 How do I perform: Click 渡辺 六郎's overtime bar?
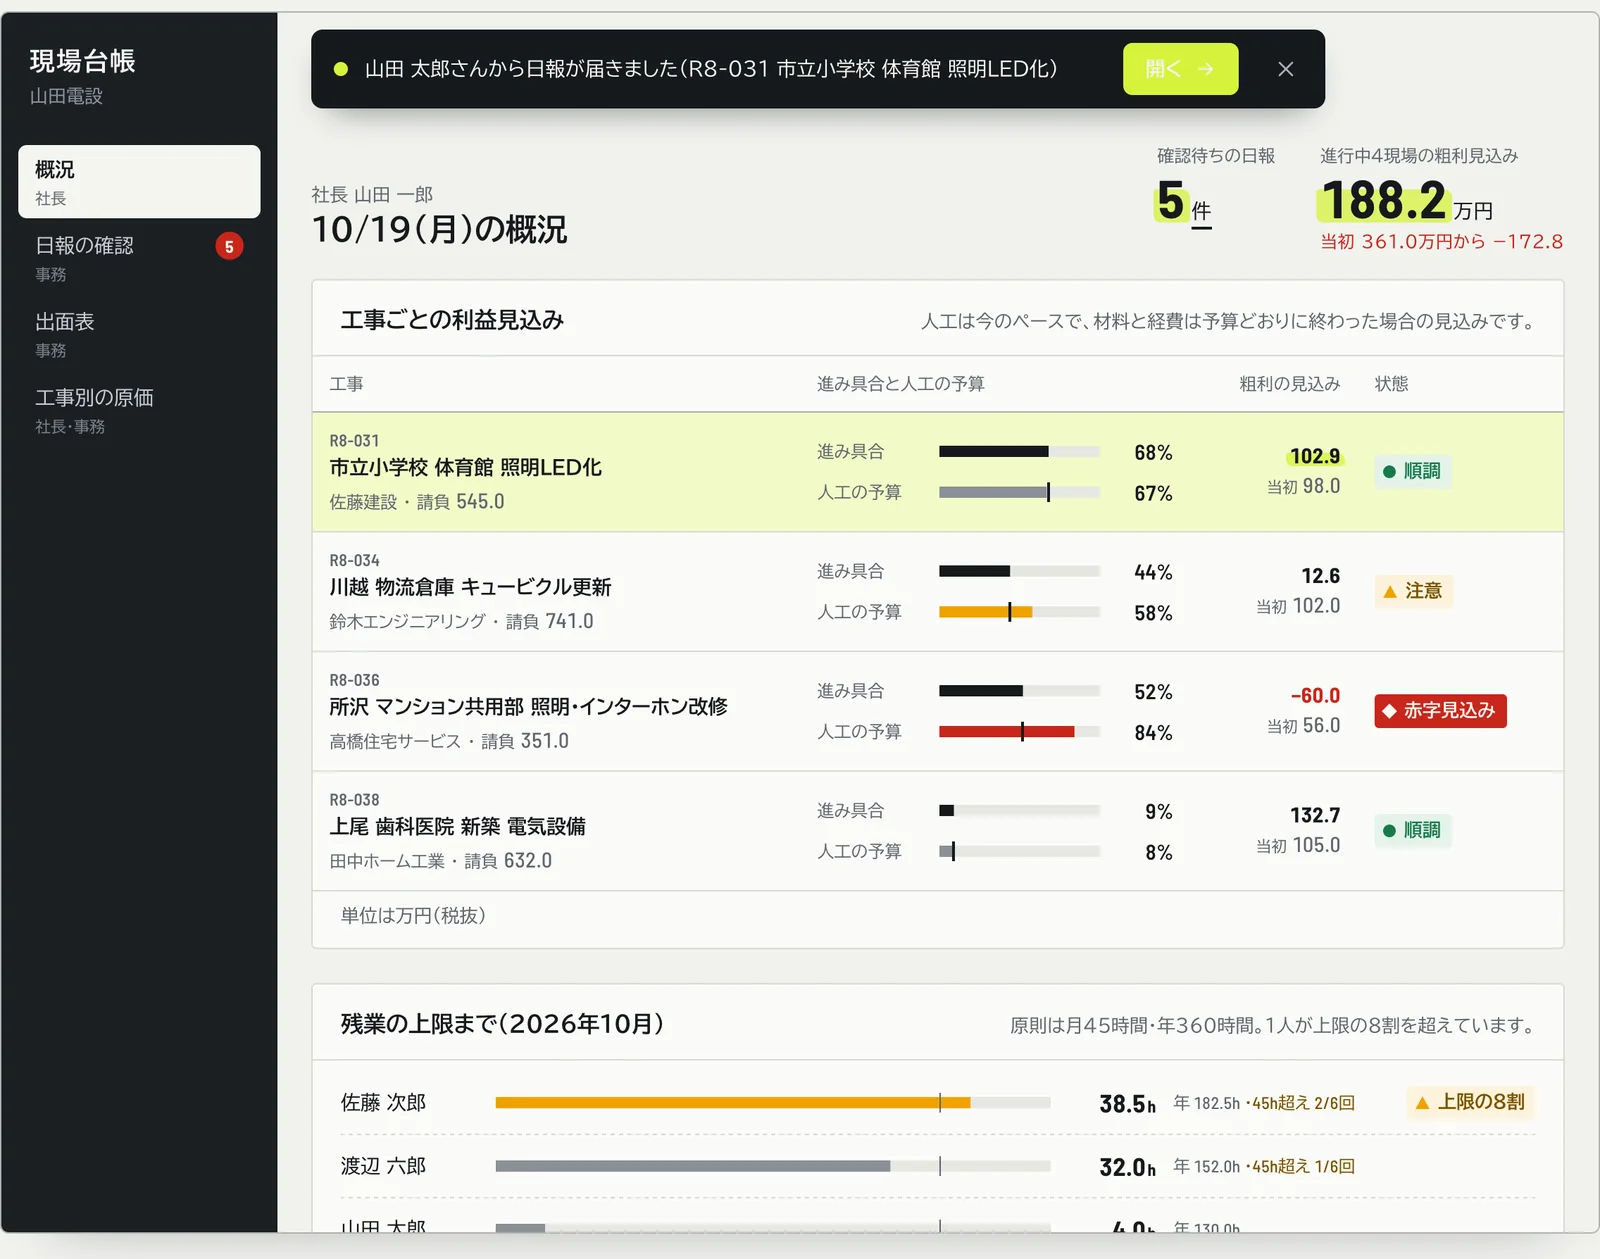click(x=773, y=1166)
